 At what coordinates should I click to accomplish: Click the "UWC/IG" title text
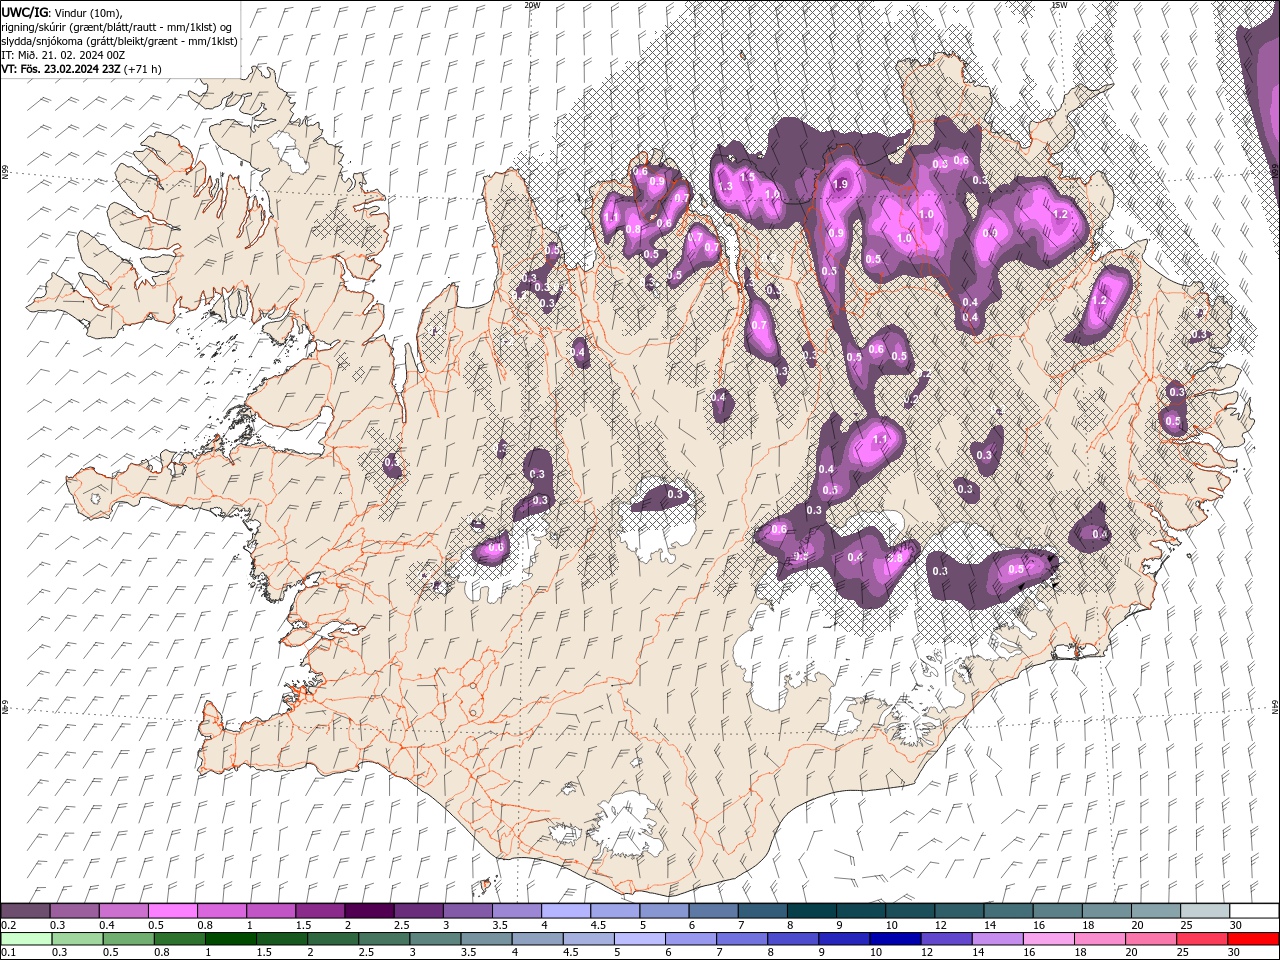pyautogui.click(x=24, y=11)
